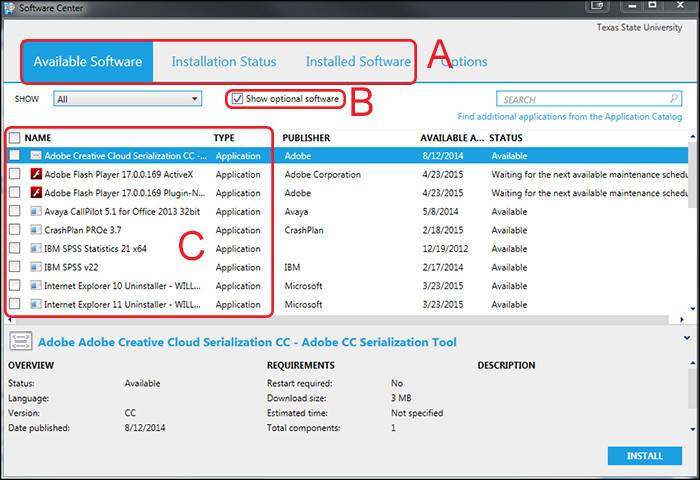Select the Adobe Flash Player 17.0.0.169 ActiveX row
This screenshot has width=700, height=480.
(346, 174)
